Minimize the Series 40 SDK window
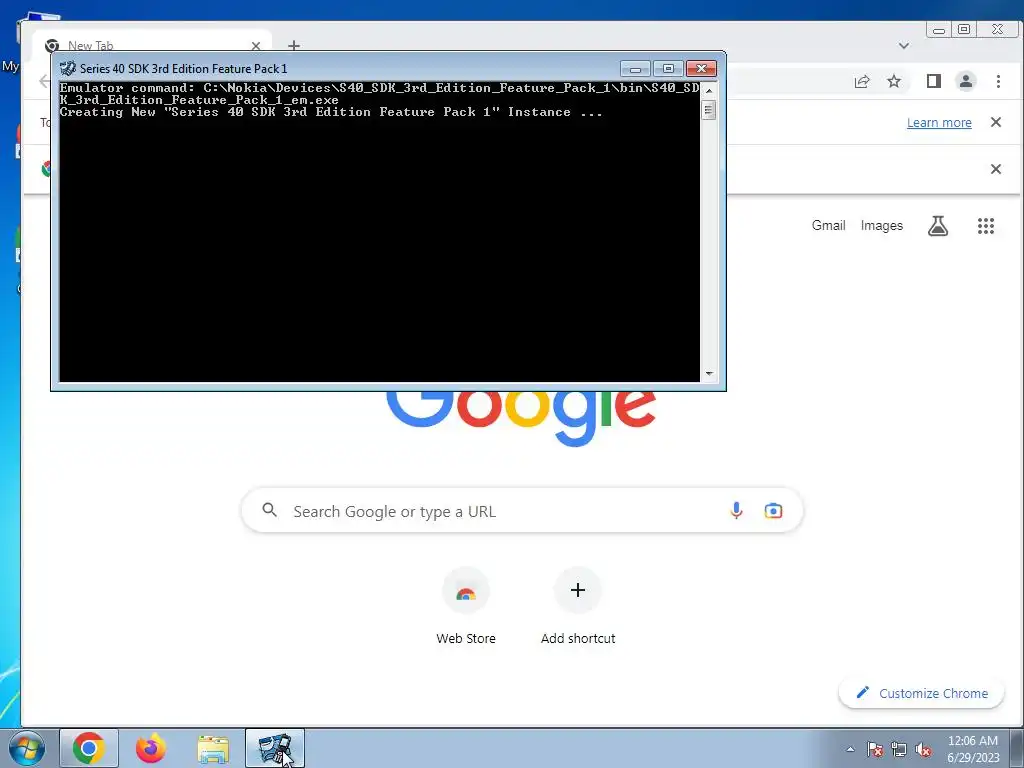Screen dimensions: 1024x768 click(x=635, y=69)
